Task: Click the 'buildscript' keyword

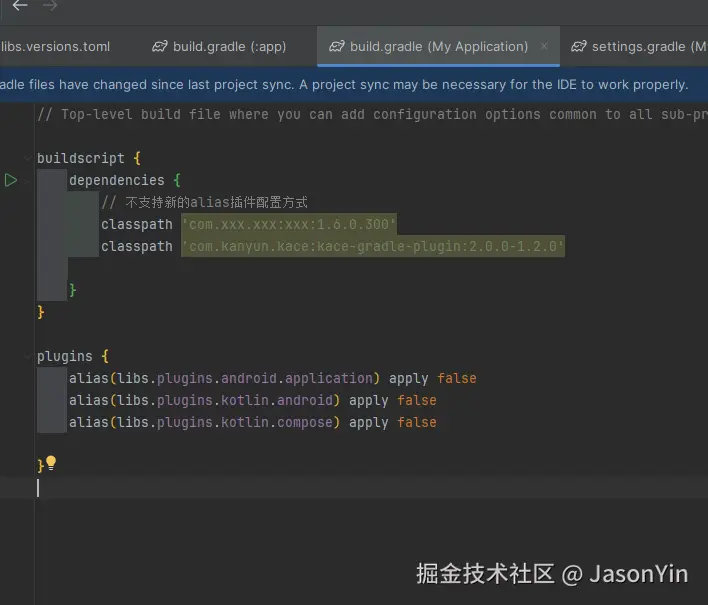Action: [x=80, y=158]
